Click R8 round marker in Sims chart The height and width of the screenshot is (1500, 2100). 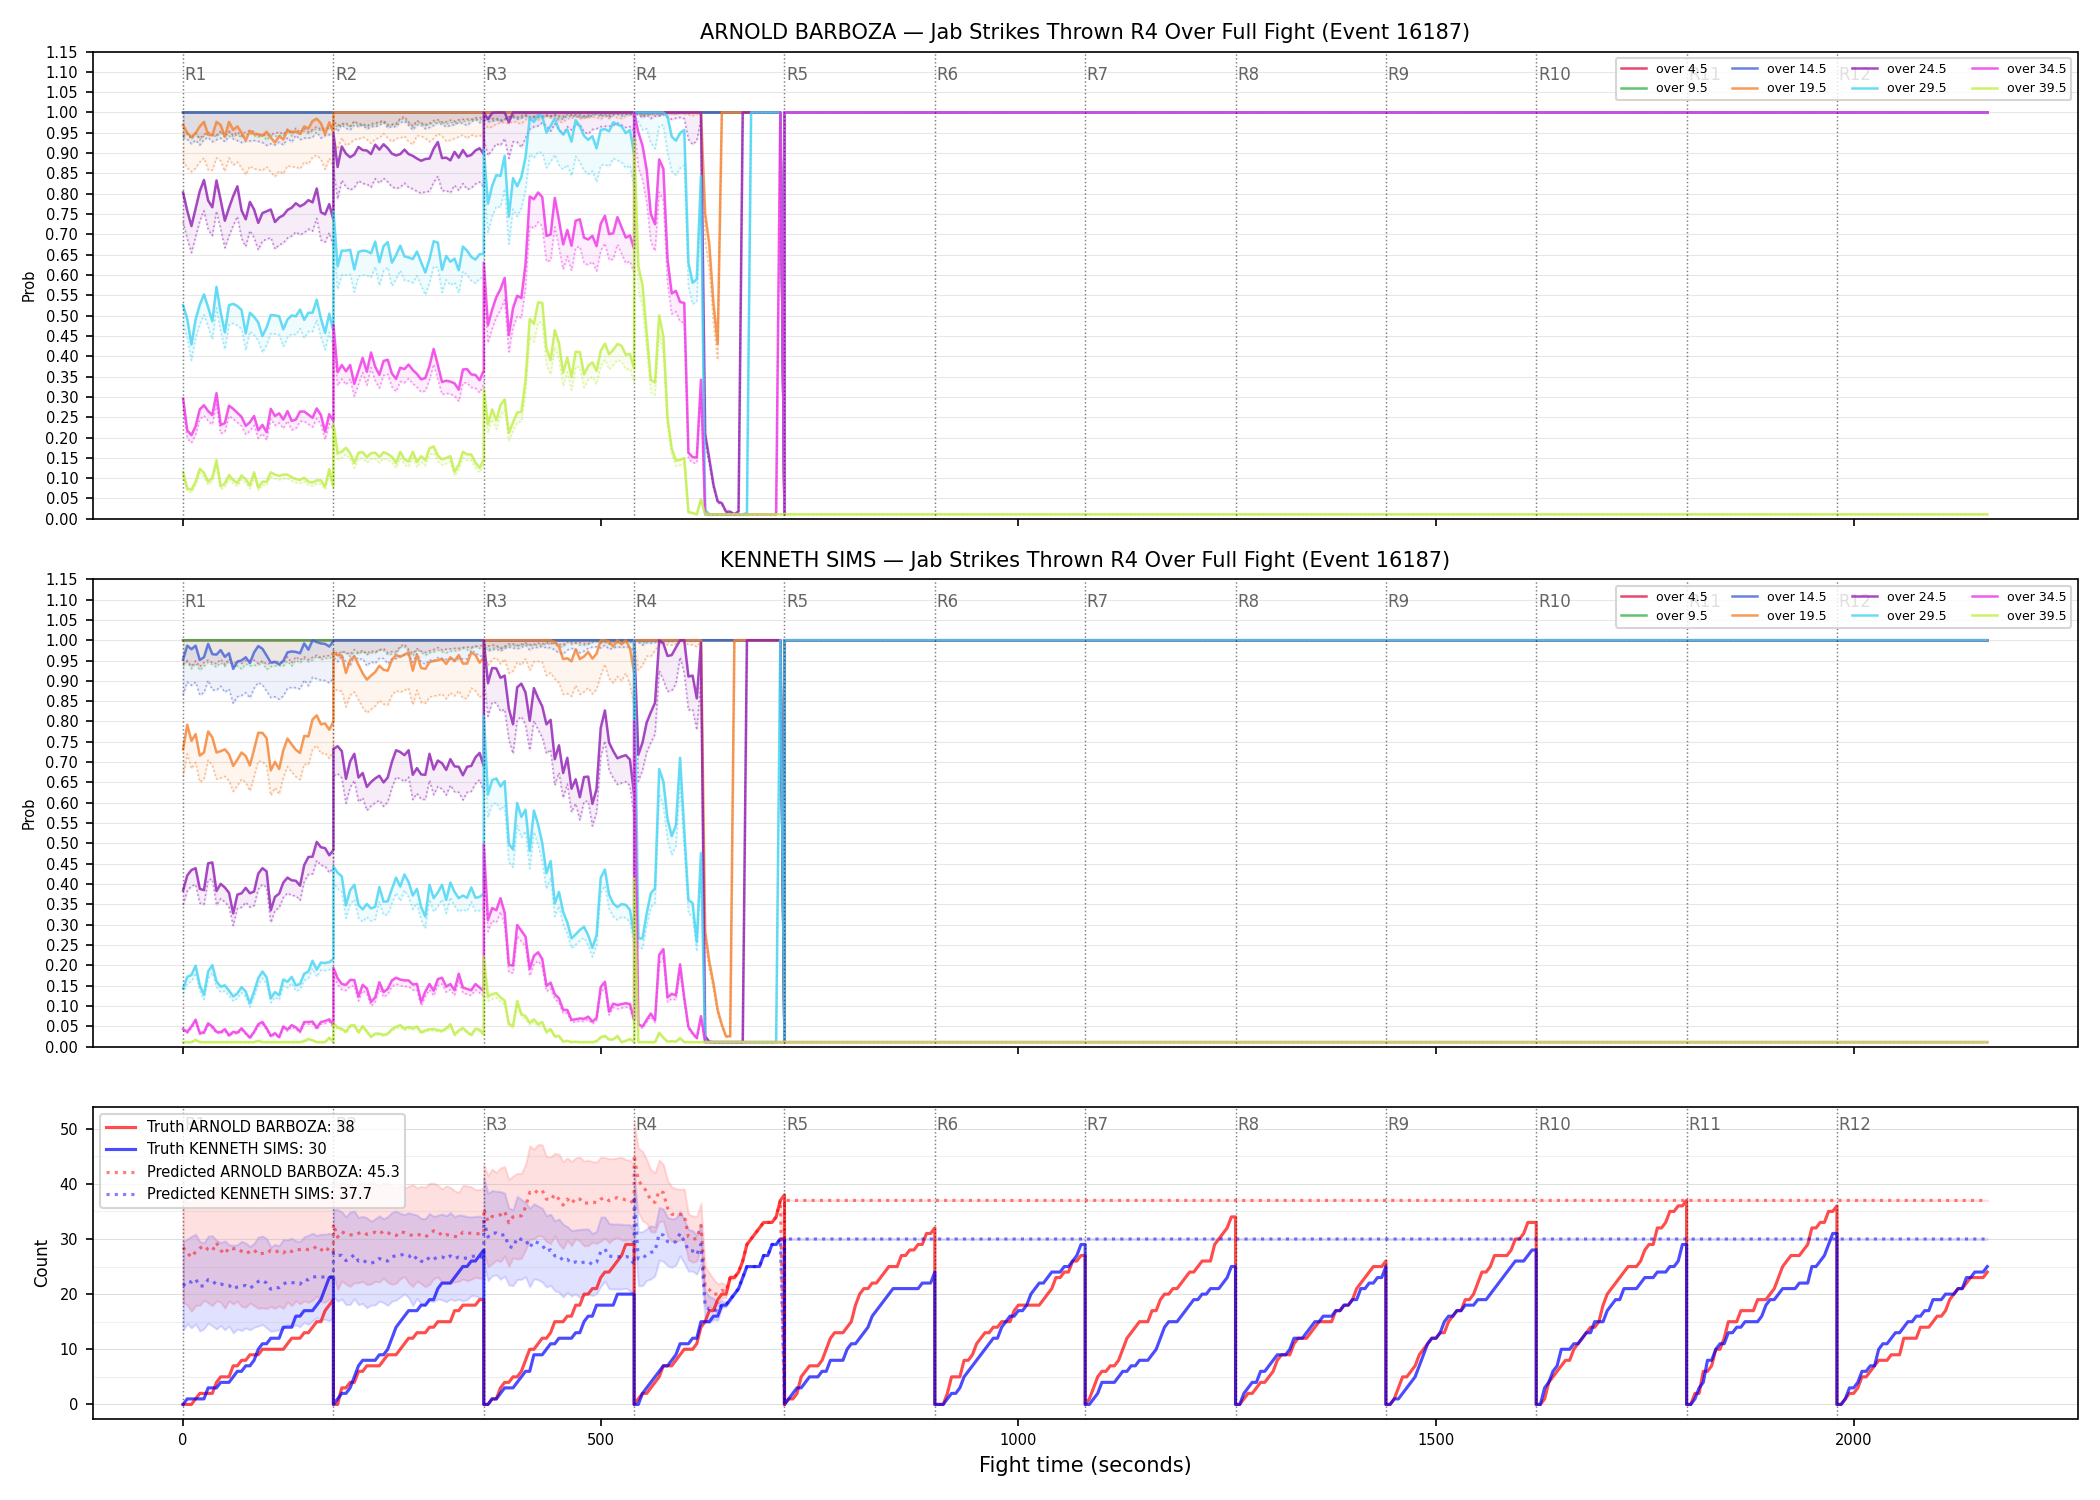1248,601
